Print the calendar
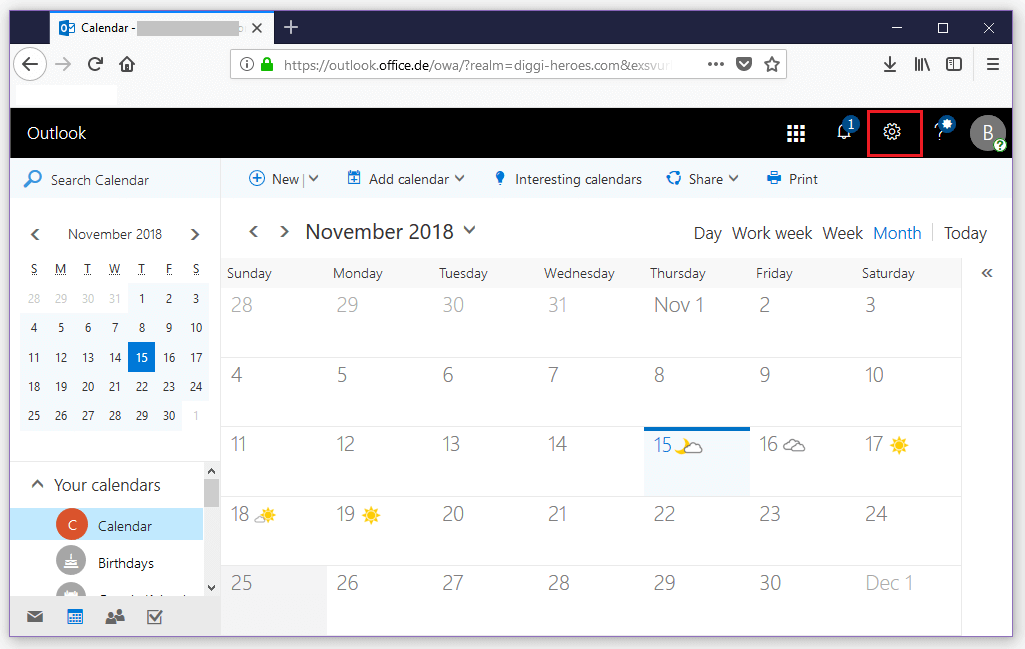Viewport: 1025px width, 649px height. pos(792,178)
